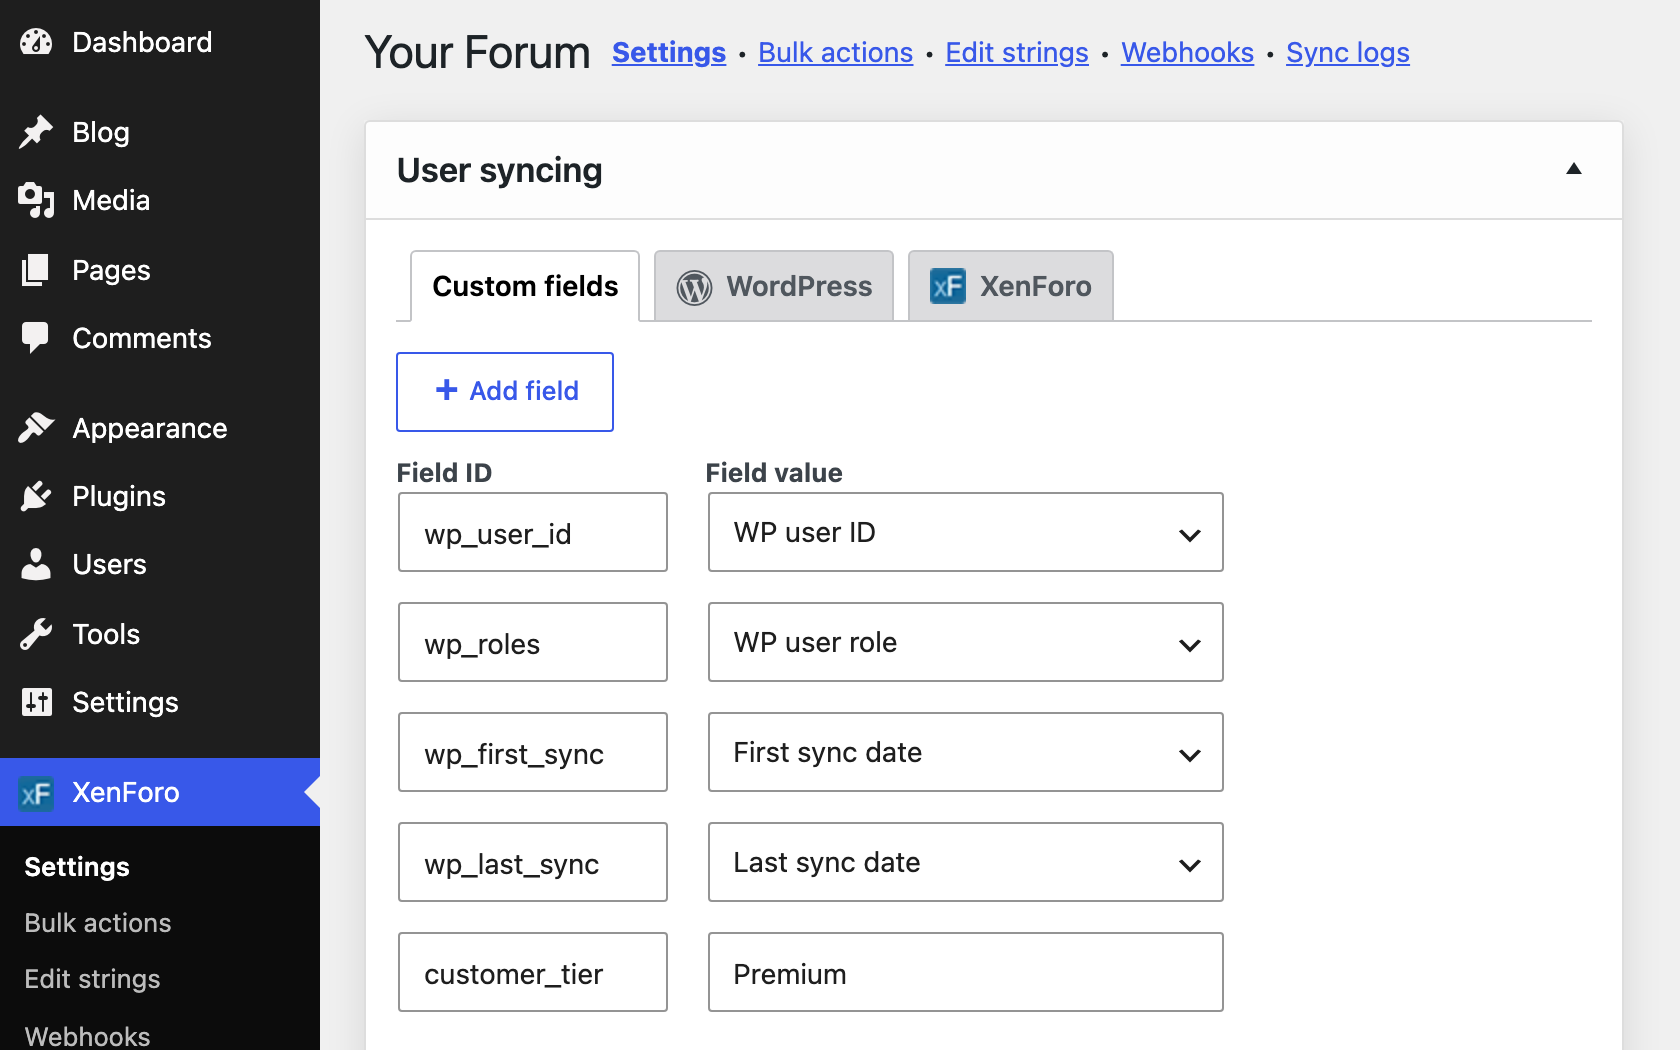Click the wp_last_sync Field ID input
Viewport: 1680px width, 1050px height.
(533, 862)
